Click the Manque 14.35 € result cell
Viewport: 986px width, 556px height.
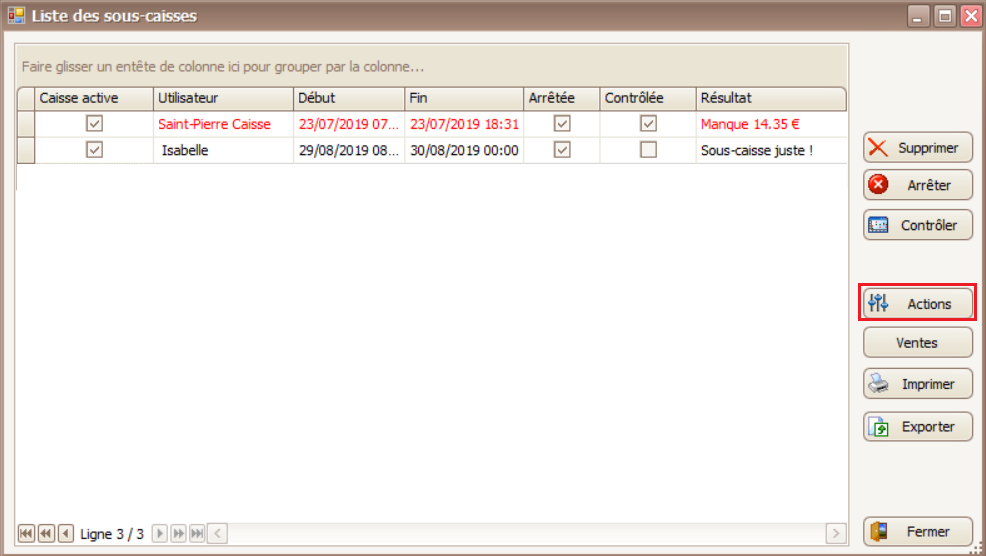click(772, 124)
